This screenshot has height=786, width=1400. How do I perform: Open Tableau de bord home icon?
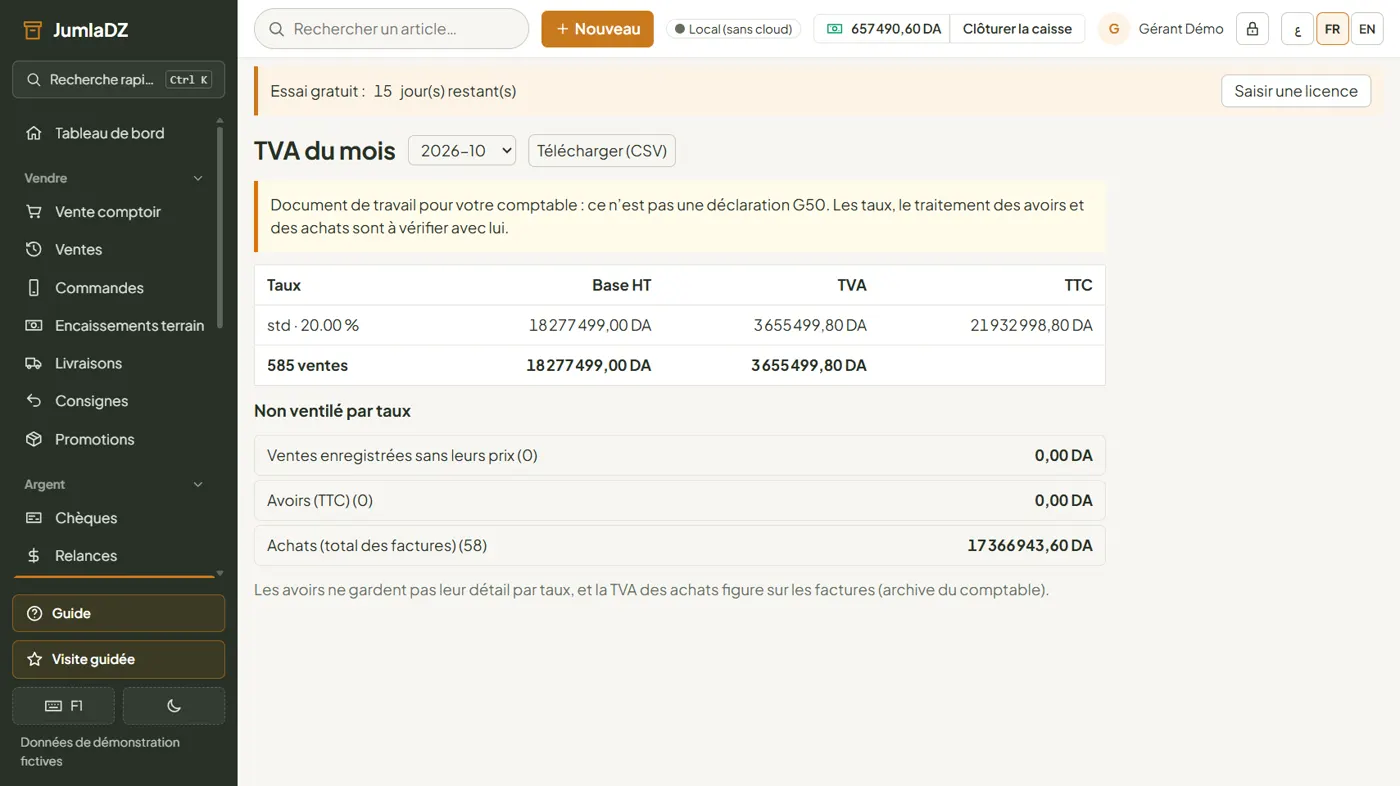pos(34,133)
